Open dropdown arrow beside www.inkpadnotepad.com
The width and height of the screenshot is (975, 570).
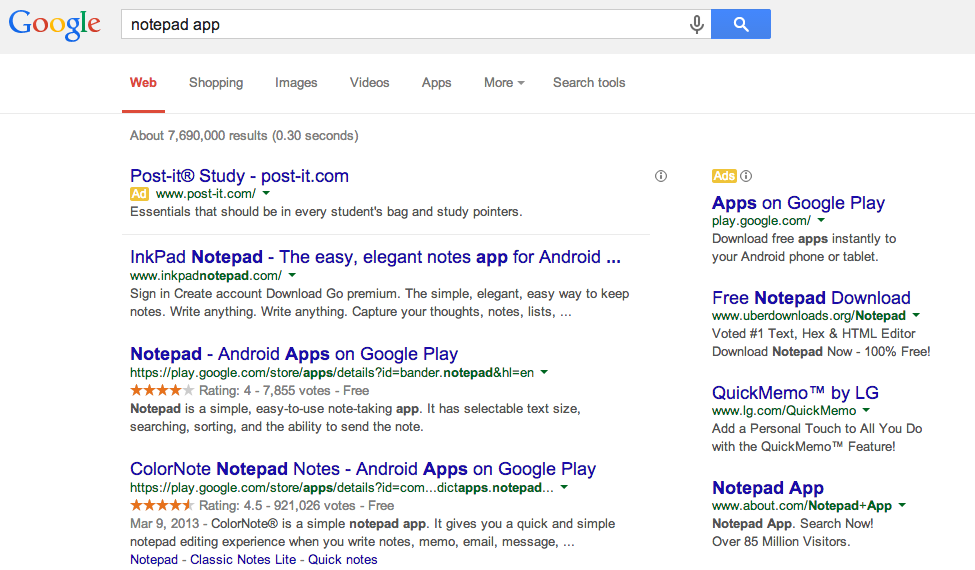[x=294, y=275]
